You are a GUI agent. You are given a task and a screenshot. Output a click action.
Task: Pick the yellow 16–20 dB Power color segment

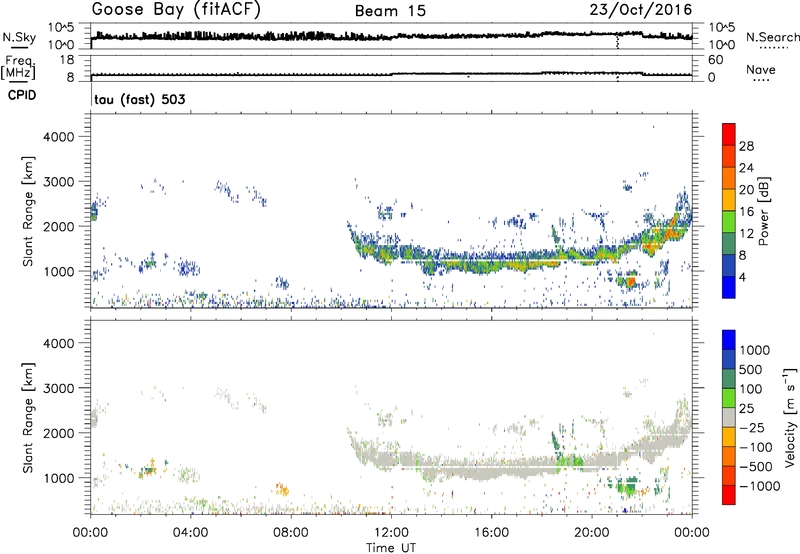729,199
